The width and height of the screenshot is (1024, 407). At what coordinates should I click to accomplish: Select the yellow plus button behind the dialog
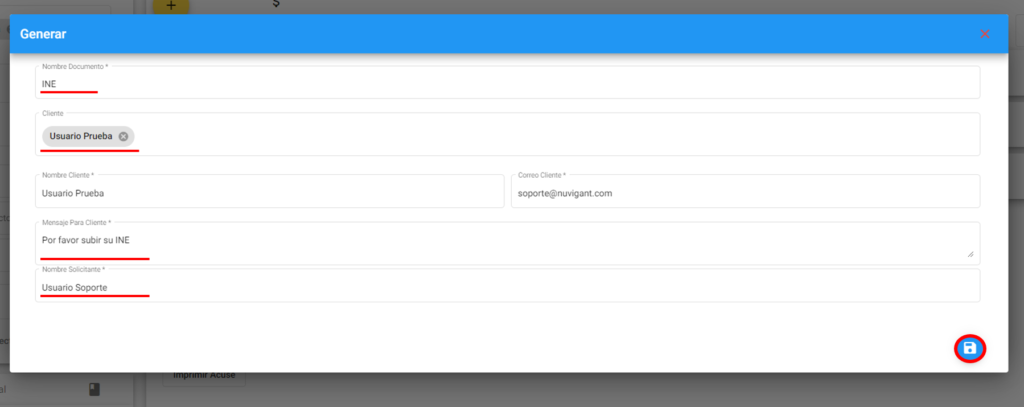171,6
